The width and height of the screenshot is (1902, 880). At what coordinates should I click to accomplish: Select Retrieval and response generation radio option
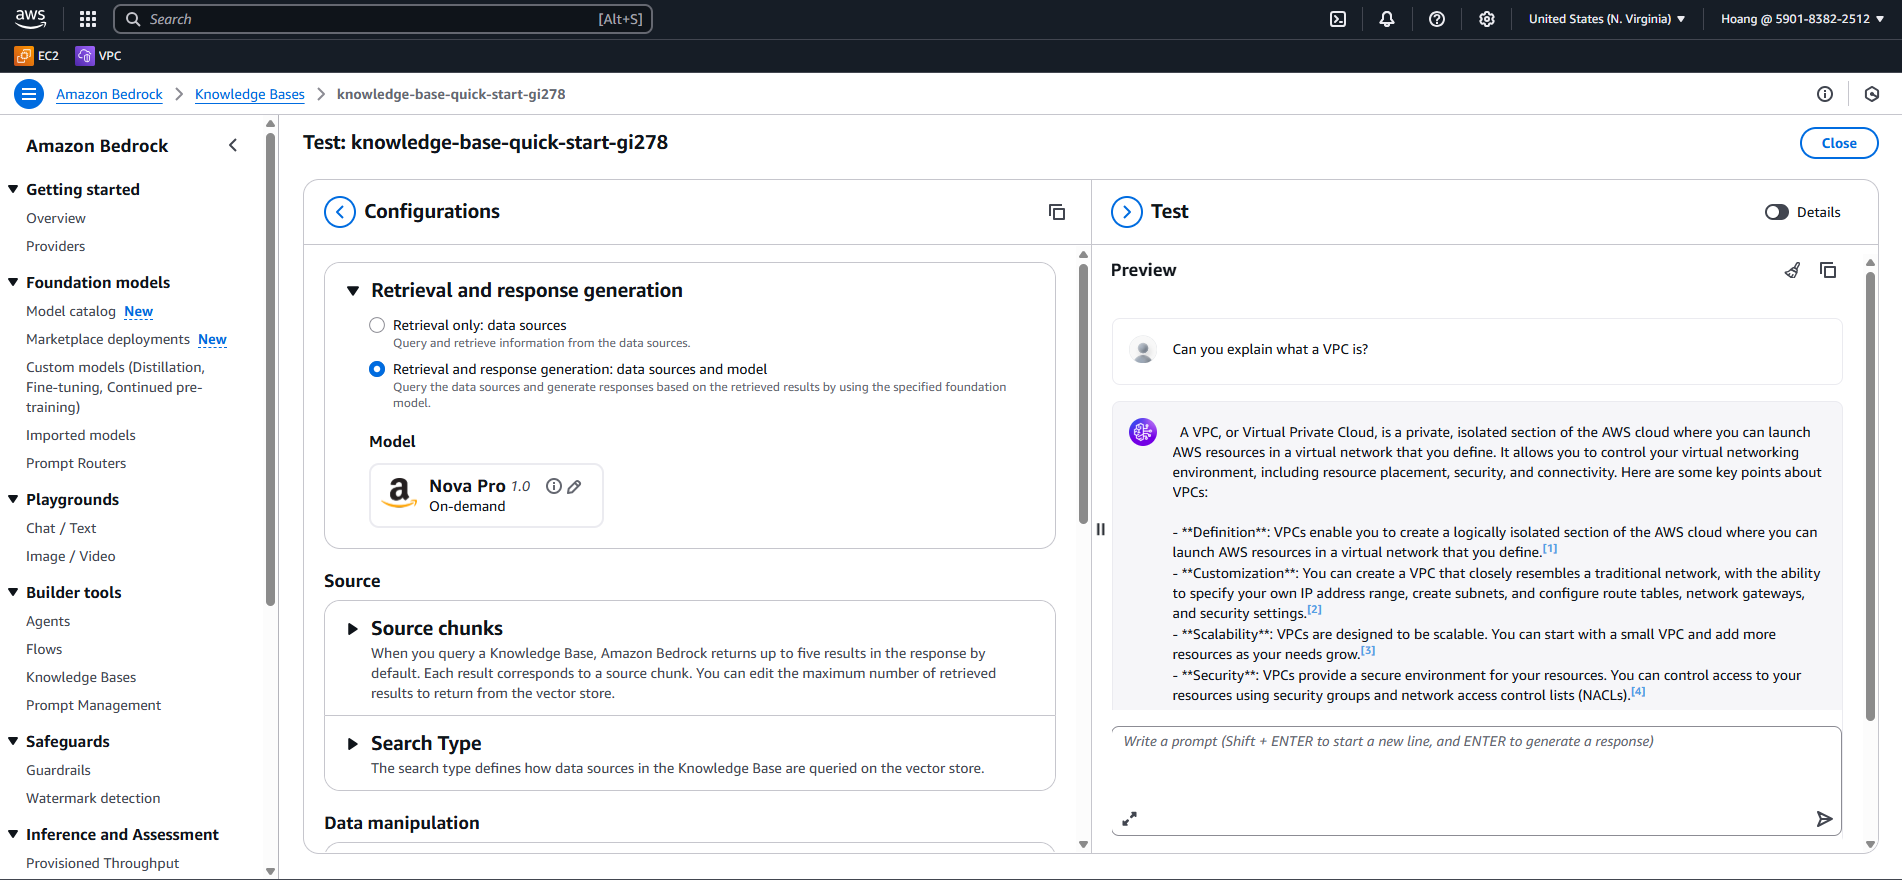(377, 369)
